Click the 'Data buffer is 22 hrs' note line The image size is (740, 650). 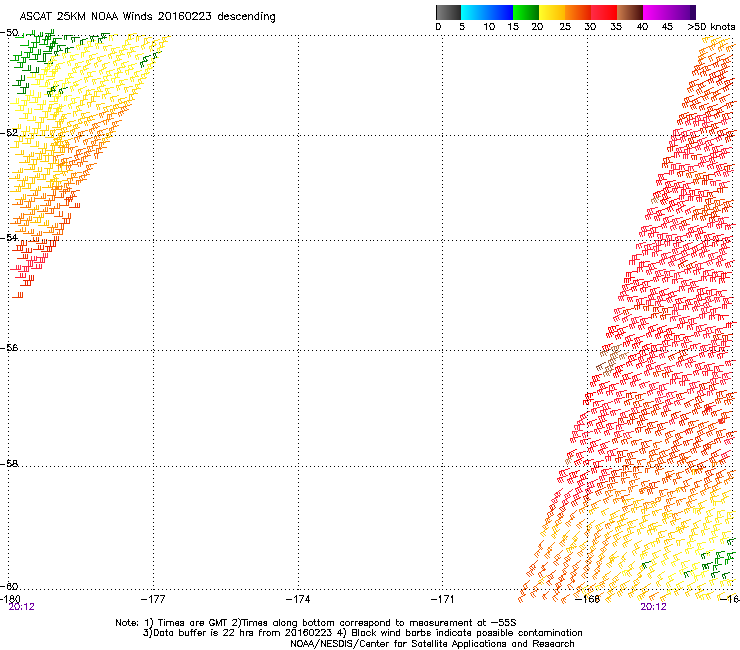pyautogui.click(x=362, y=633)
